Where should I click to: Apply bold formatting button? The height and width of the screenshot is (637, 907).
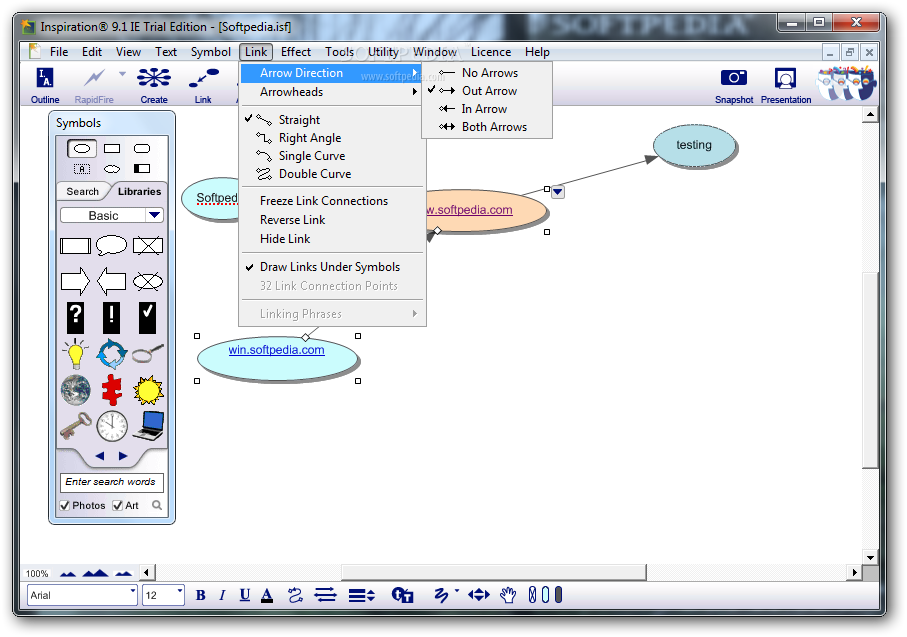click(201, 595)
